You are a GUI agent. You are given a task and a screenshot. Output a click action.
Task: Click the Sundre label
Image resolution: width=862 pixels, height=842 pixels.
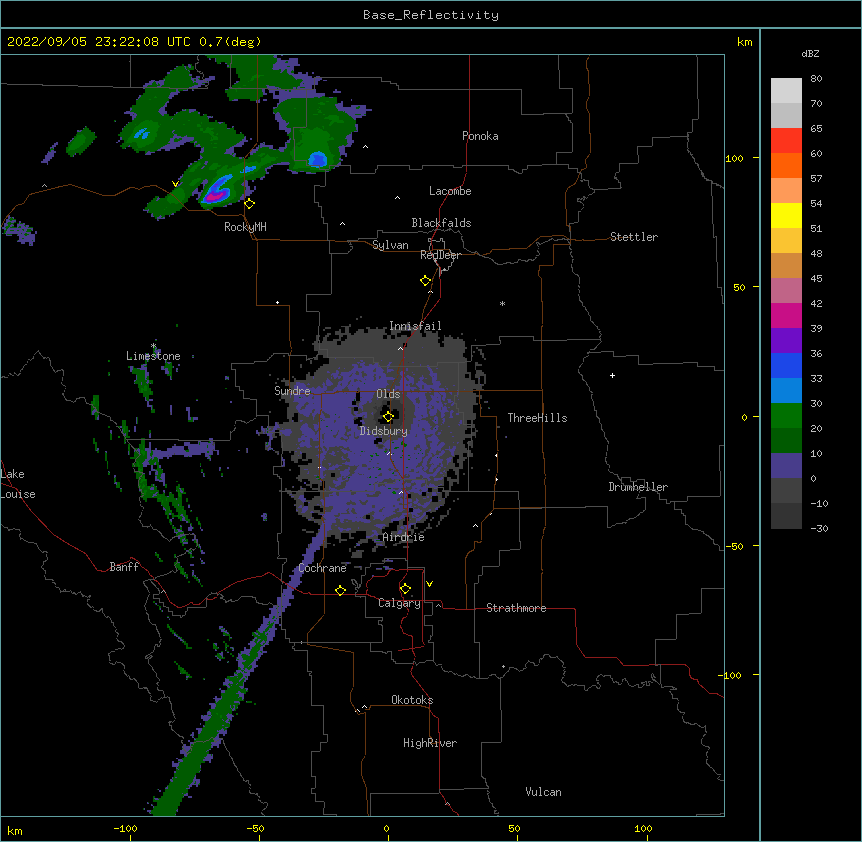click(x=292, y=391)
